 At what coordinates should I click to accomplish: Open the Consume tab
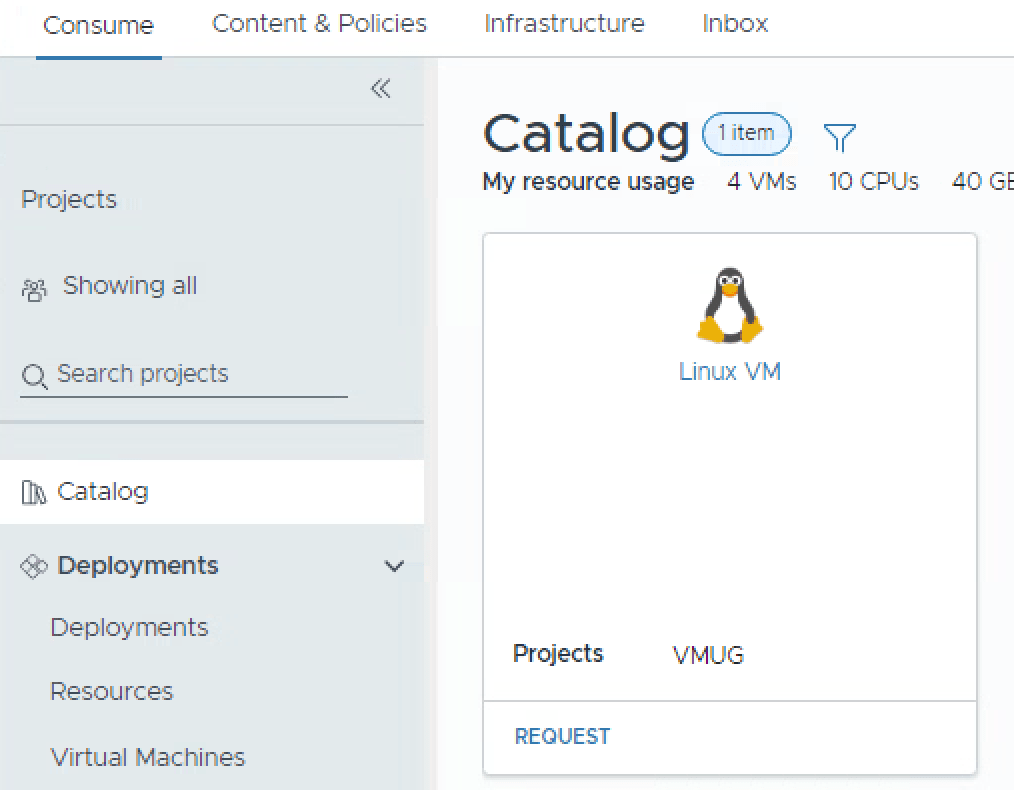coord(98,25)
